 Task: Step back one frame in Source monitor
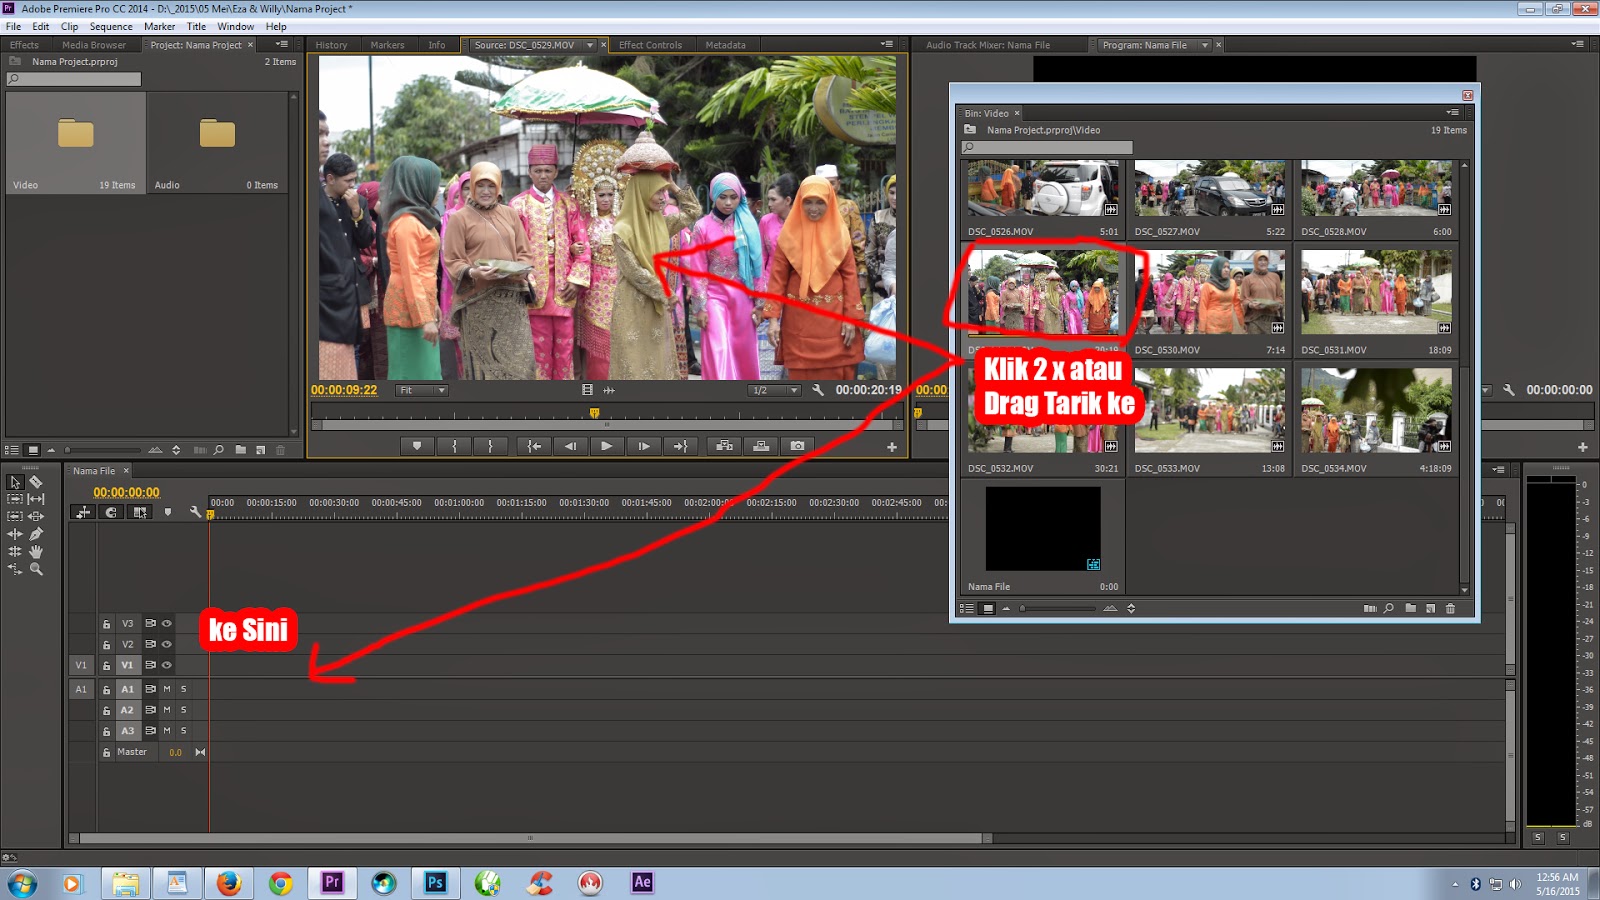click(570, 446)
